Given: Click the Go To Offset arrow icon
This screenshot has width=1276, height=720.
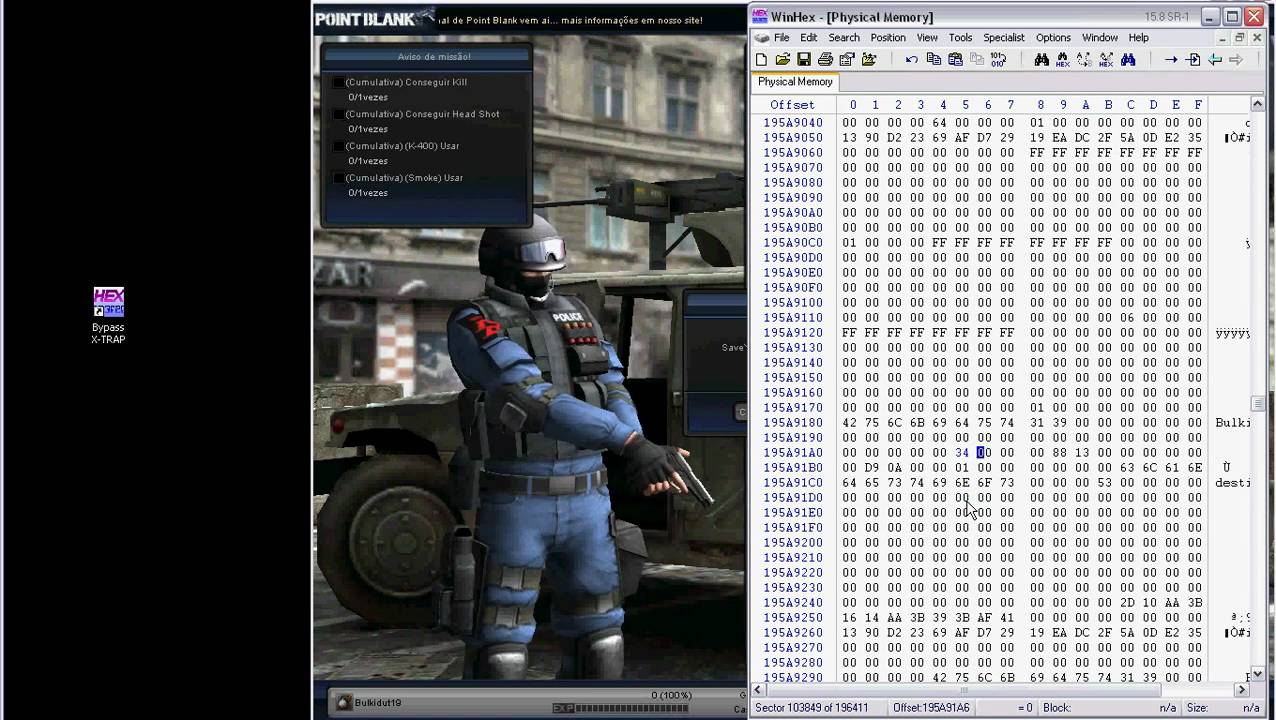Looking at the screenshot, I should point(1171,60).
